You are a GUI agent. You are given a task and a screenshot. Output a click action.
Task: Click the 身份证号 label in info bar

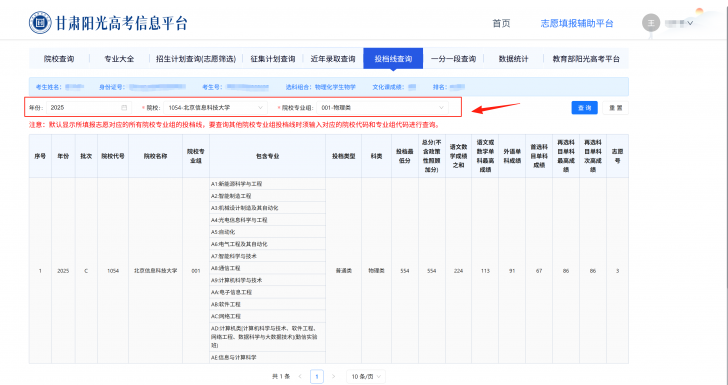pyautogui.click(x=112, y=87)
